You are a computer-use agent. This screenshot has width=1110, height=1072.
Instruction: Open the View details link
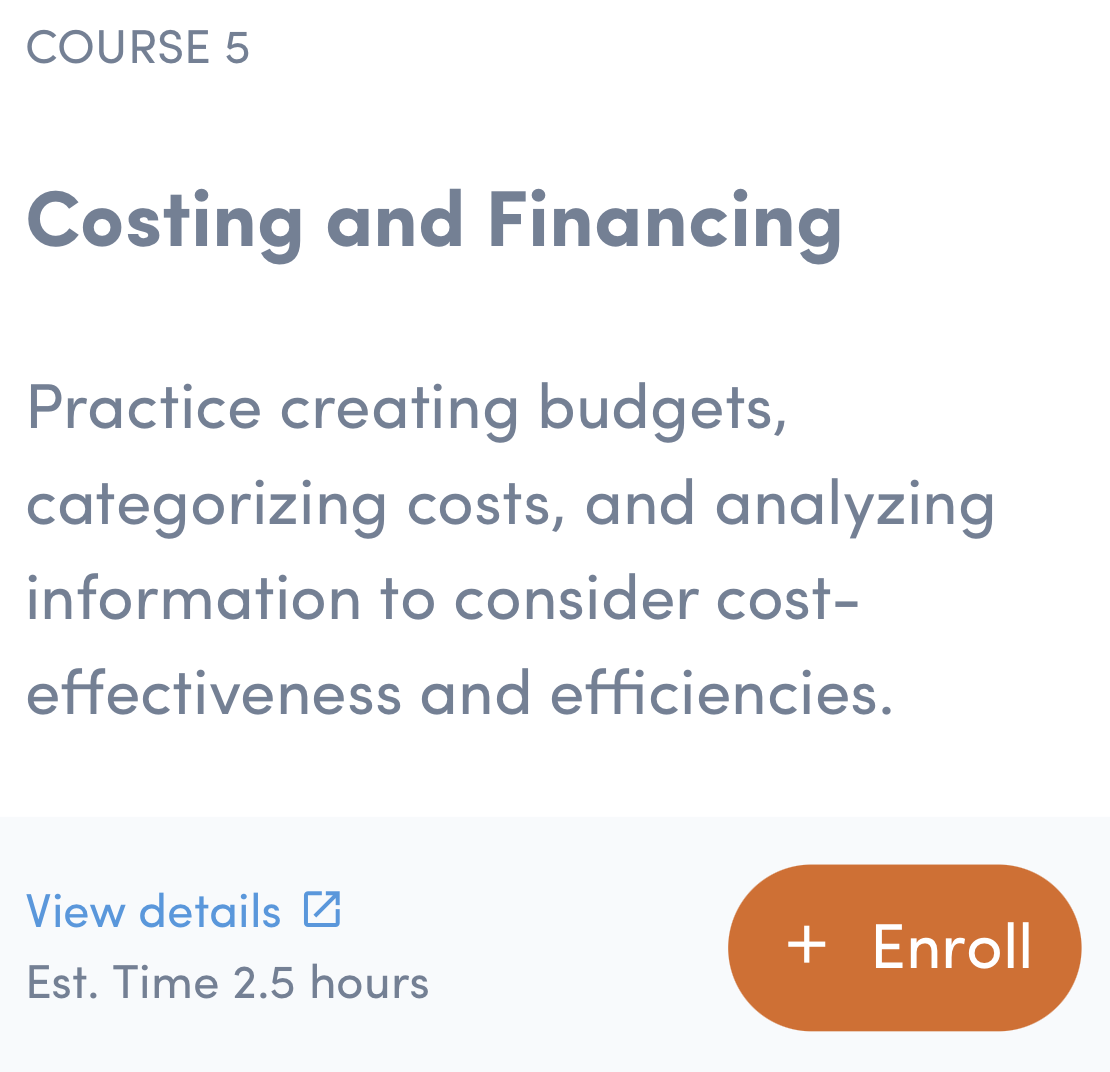click(x=154, y=910)
